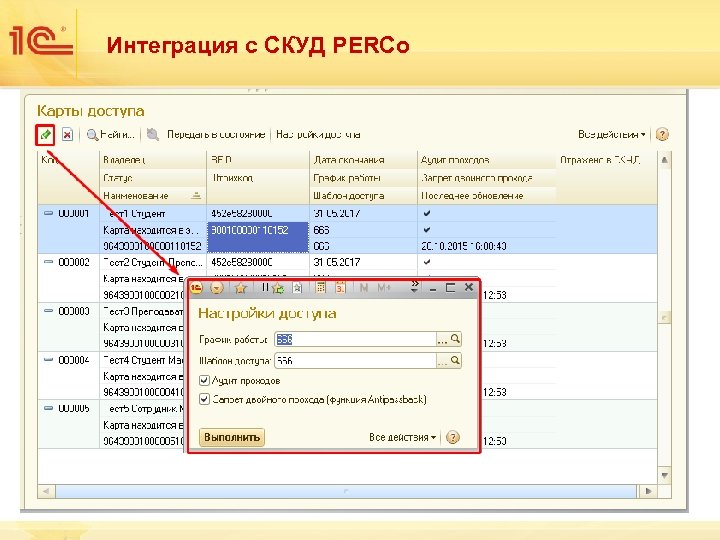This screenshot has width=720, height=540.
Task: Click the Шаблон доступа column header
Action: [x=363, y=196]
